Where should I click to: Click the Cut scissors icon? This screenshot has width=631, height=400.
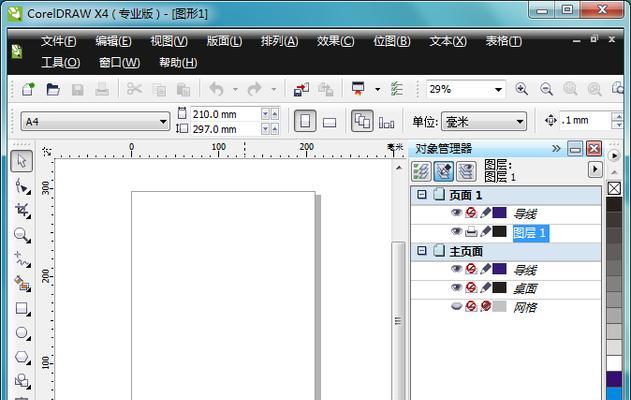click(134, 89)
